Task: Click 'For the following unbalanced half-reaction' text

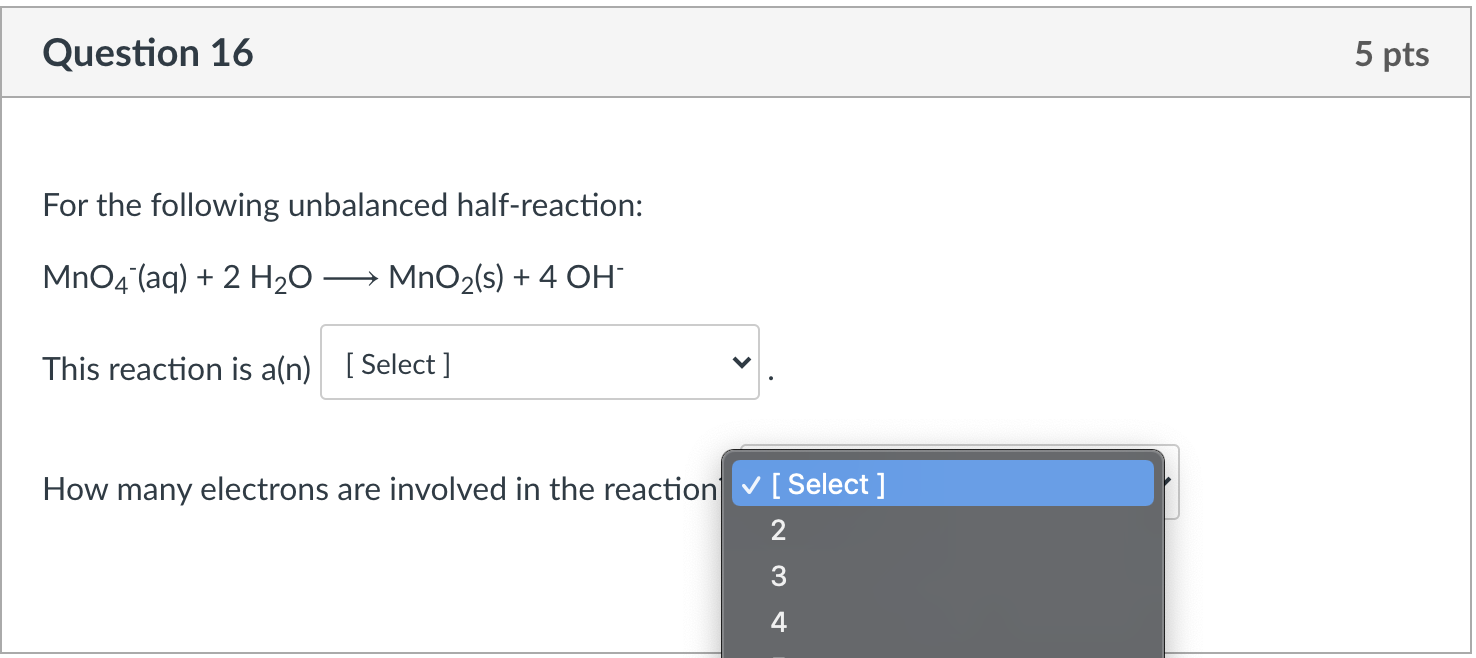Action: 342,205
